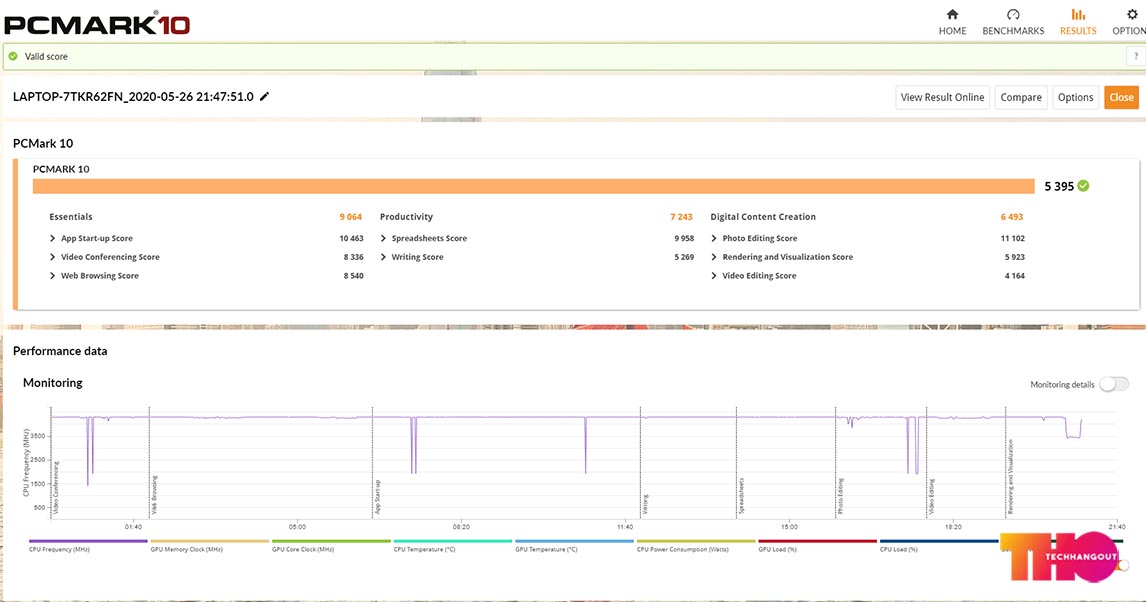Click the help question mark in Valid score bar
This screenshot has width=1146, height=602.
1136,56
